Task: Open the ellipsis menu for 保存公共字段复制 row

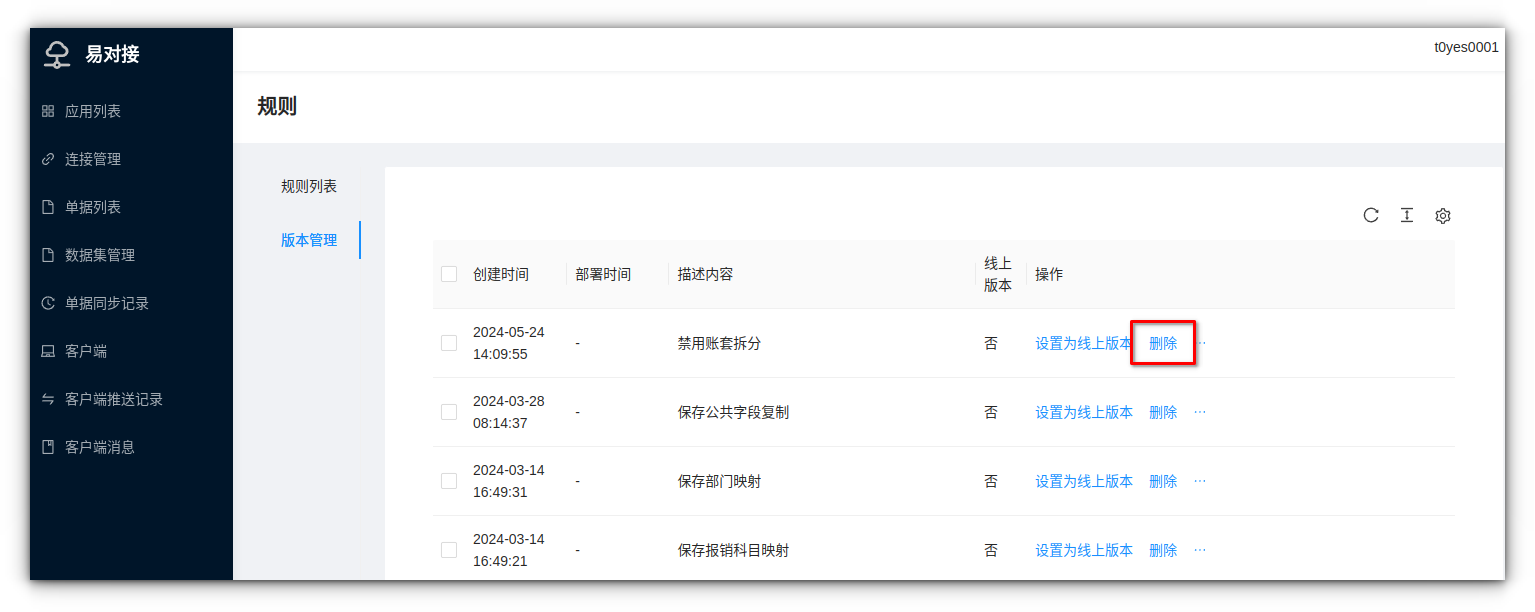Action: click(1200, 412)
